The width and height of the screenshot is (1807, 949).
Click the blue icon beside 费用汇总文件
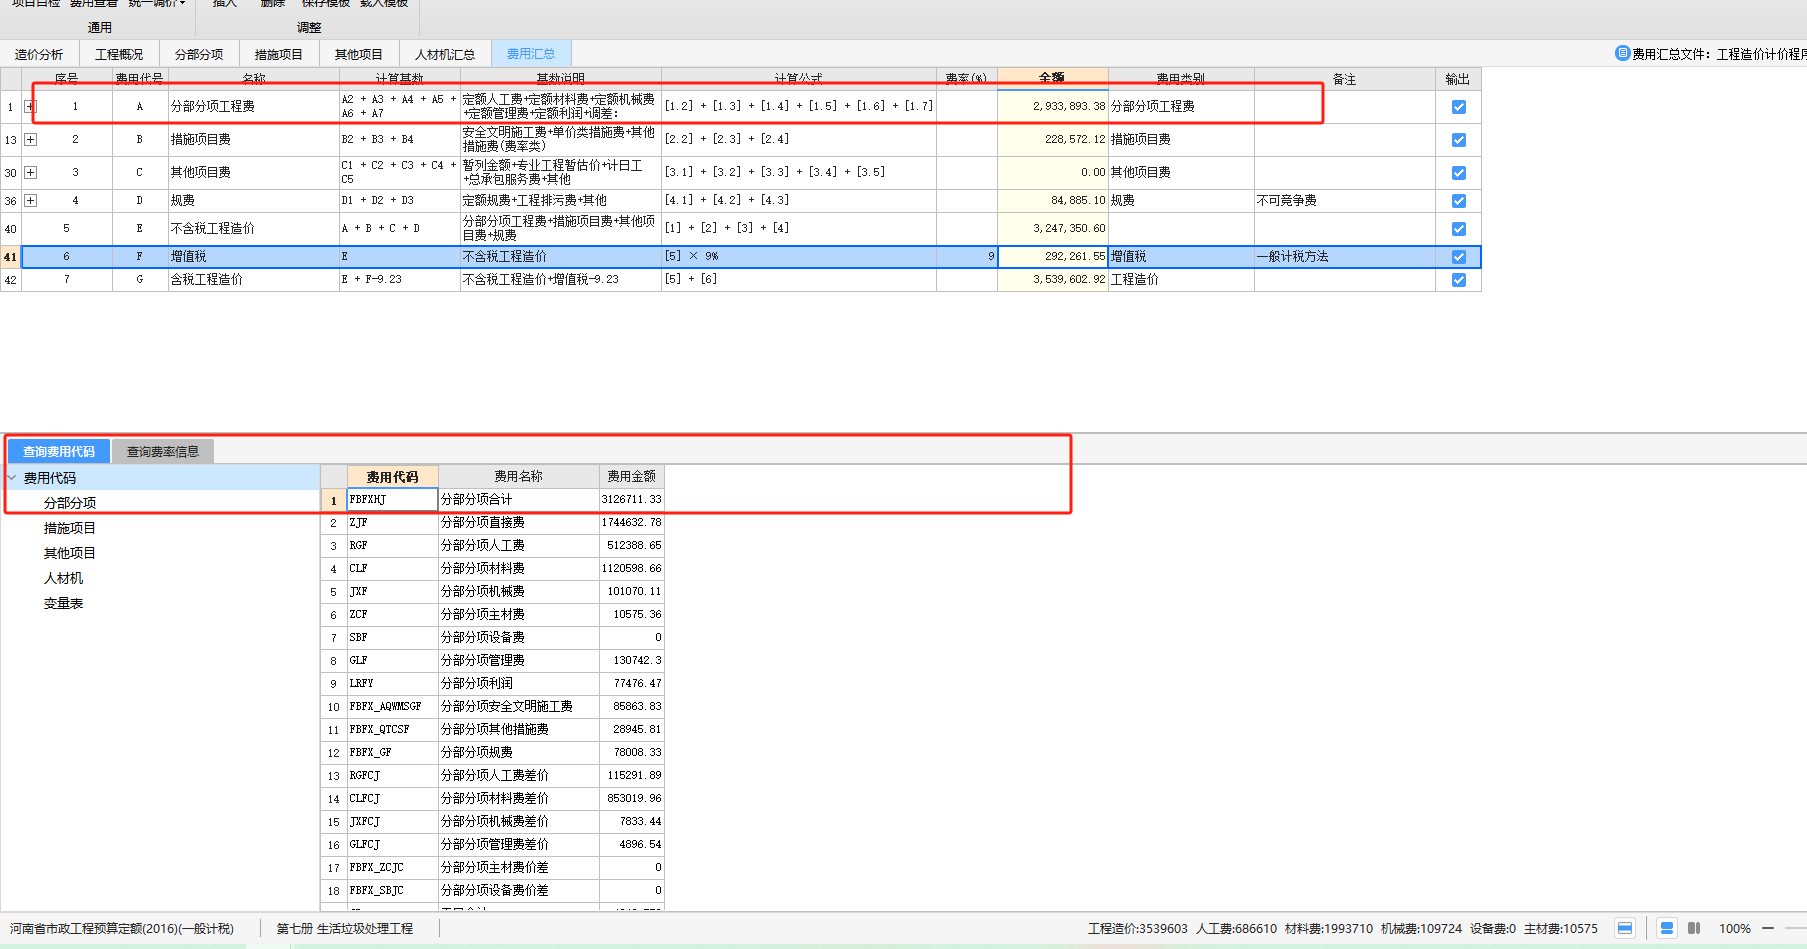tap(1623, 53)
